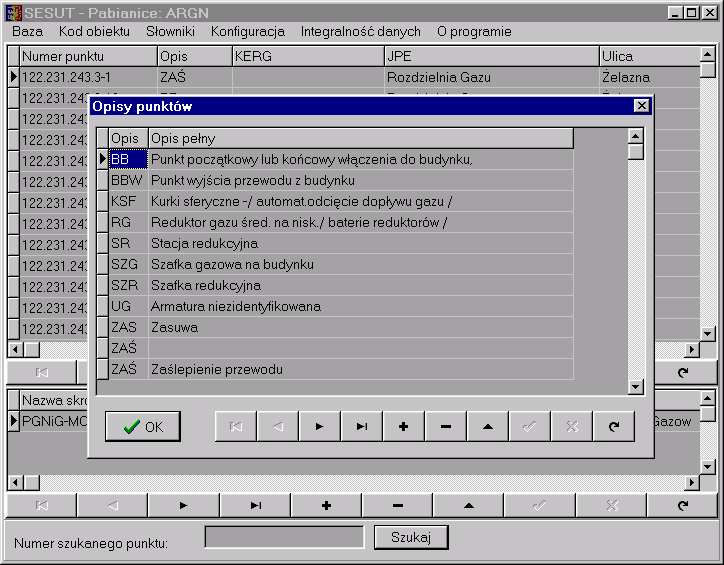Jump to last record in Opisy punktów dialog
The height and width of the screenshot is (565, 724).
[361, 426]
